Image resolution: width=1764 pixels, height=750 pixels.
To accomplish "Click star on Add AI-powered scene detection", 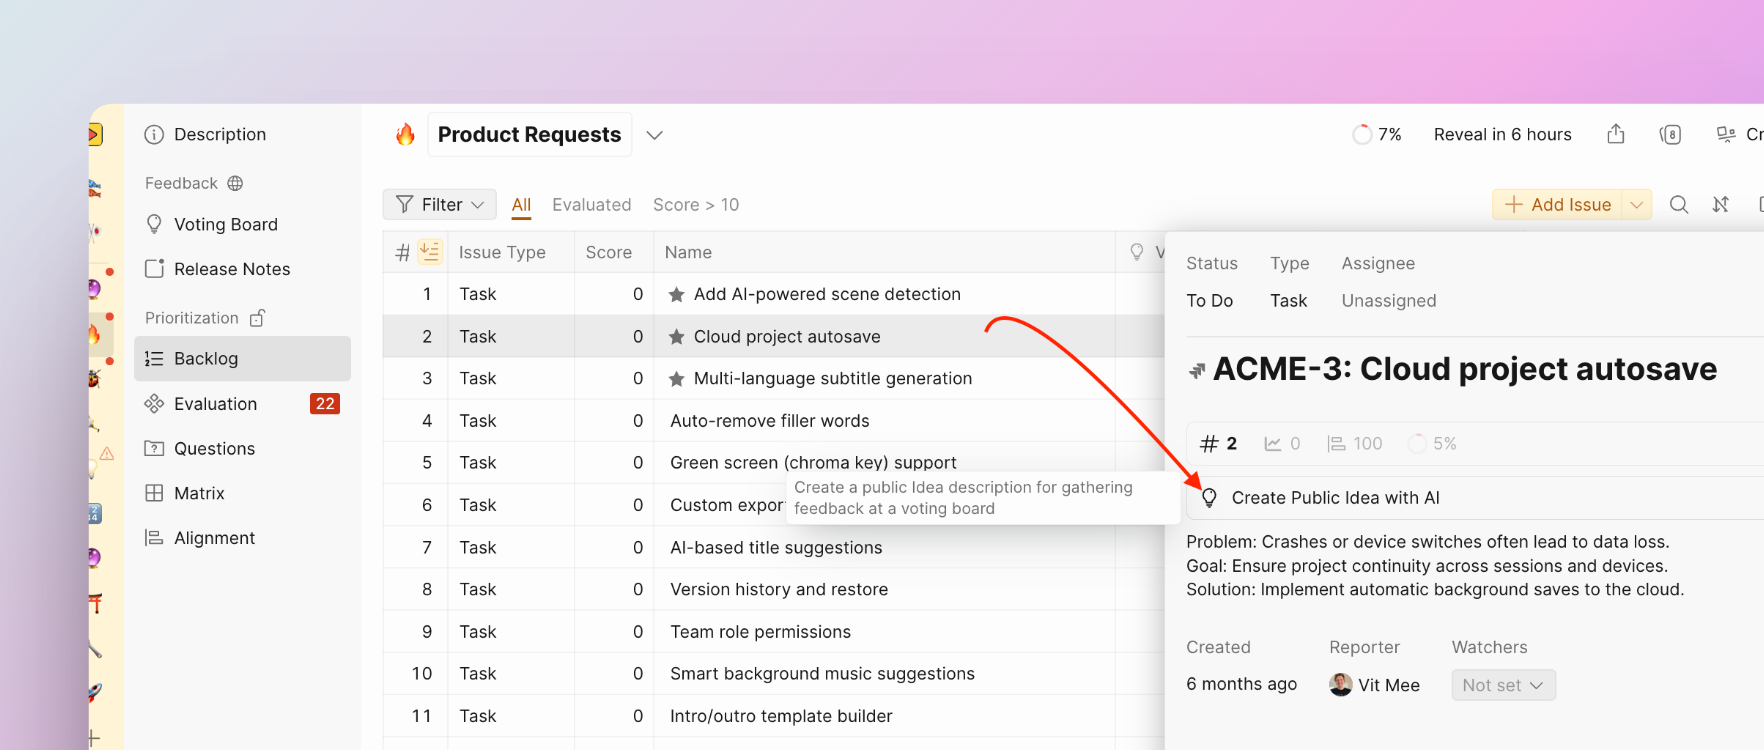I will pos(677,294).
